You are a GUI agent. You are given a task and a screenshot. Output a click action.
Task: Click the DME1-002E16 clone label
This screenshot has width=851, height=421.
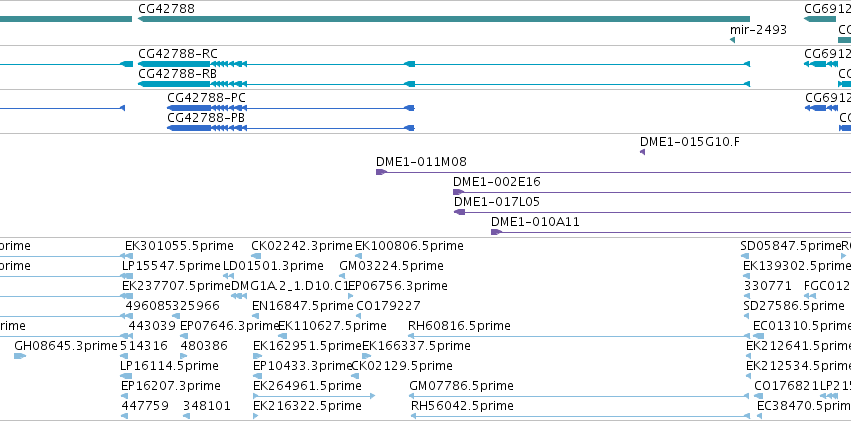point(497,182)
